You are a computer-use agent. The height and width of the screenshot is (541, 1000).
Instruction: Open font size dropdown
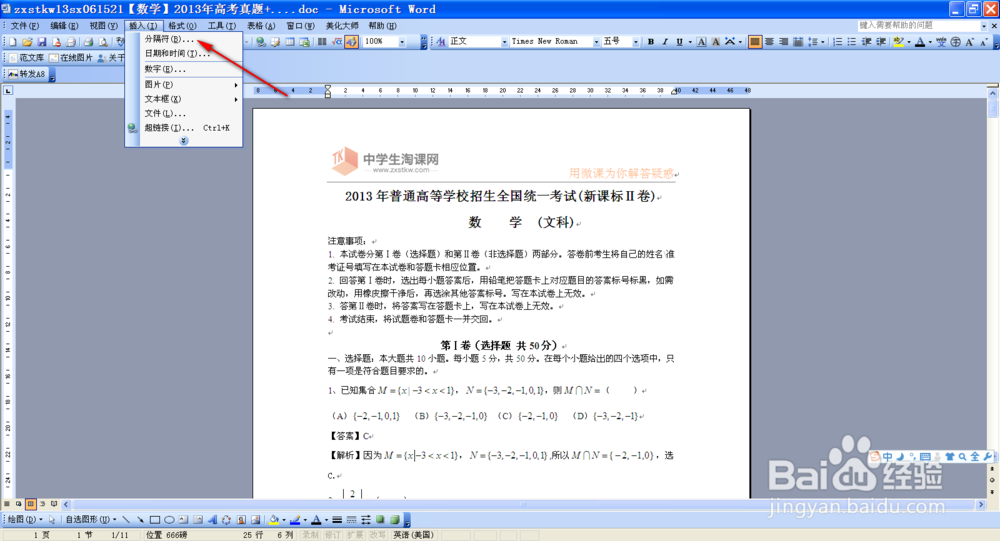click(635, 41)
